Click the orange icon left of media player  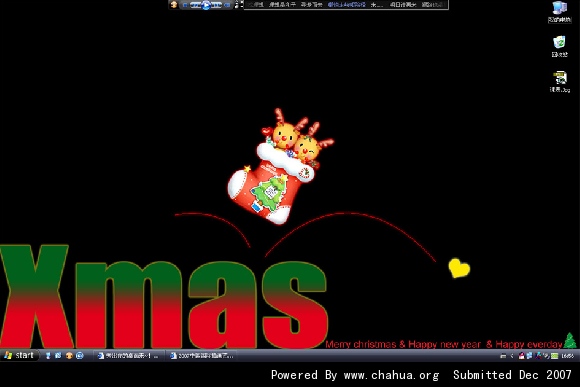[x=173, y=5]
